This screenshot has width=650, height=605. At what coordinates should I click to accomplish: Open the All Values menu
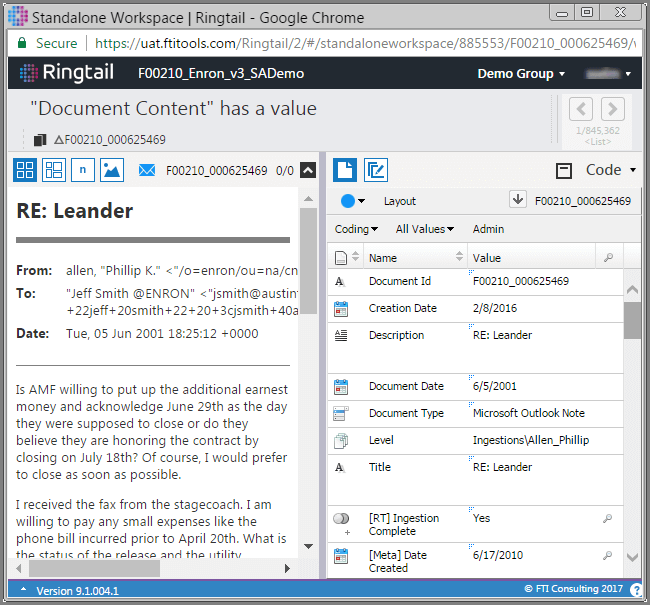coord(424,229)
